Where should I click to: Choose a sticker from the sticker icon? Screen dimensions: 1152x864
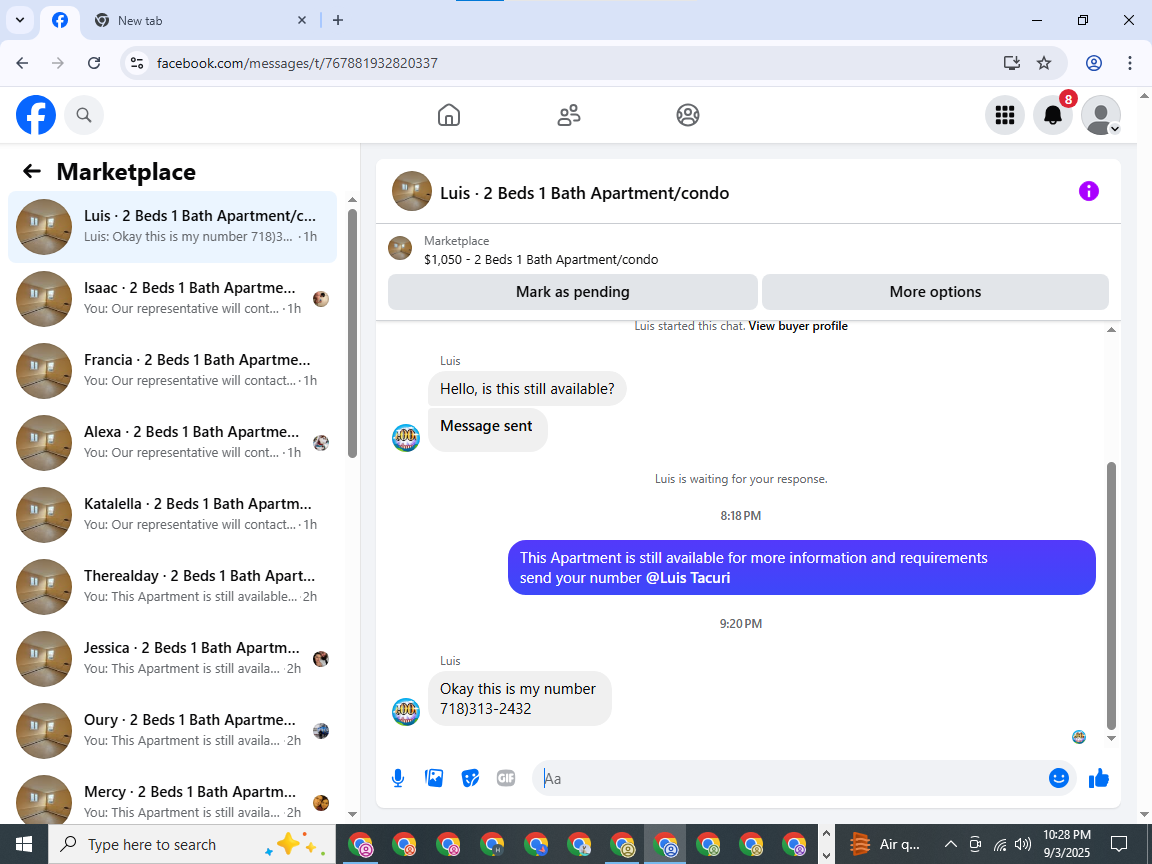(x=470, y=778)
